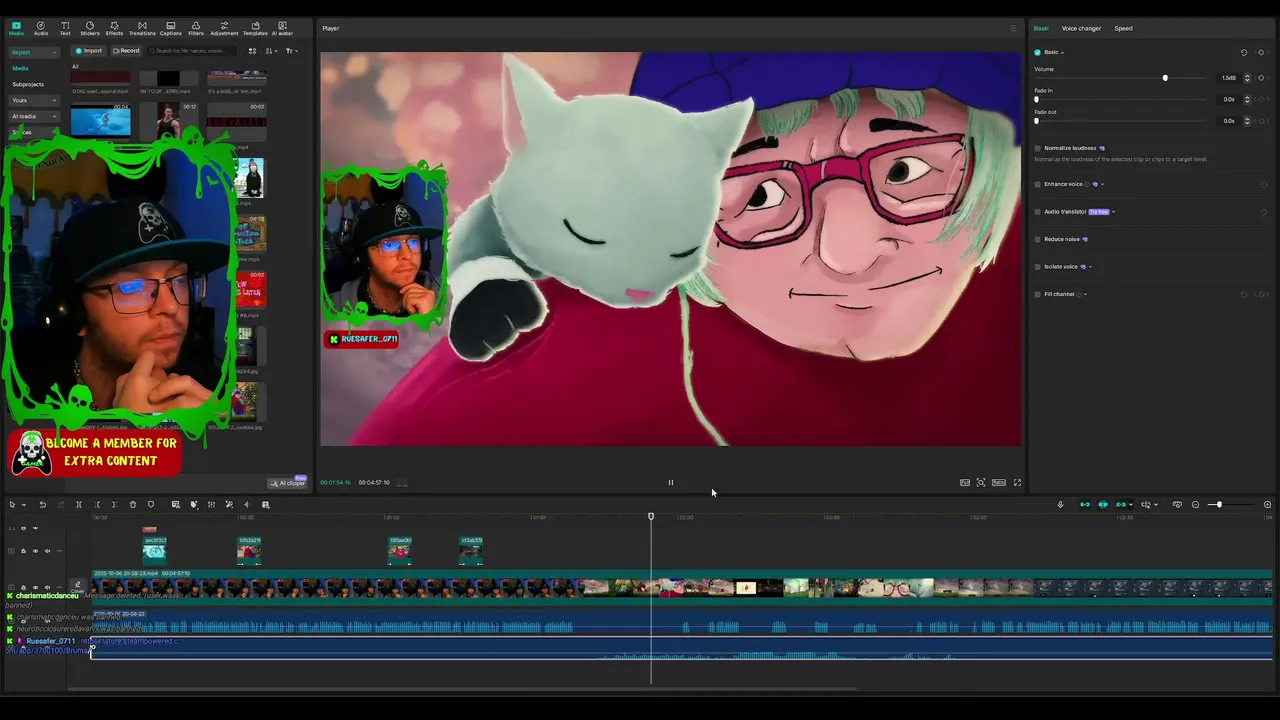Add a keyframe for Volume
This screenshot has height=720, width=1280.
coord(1261,78)
